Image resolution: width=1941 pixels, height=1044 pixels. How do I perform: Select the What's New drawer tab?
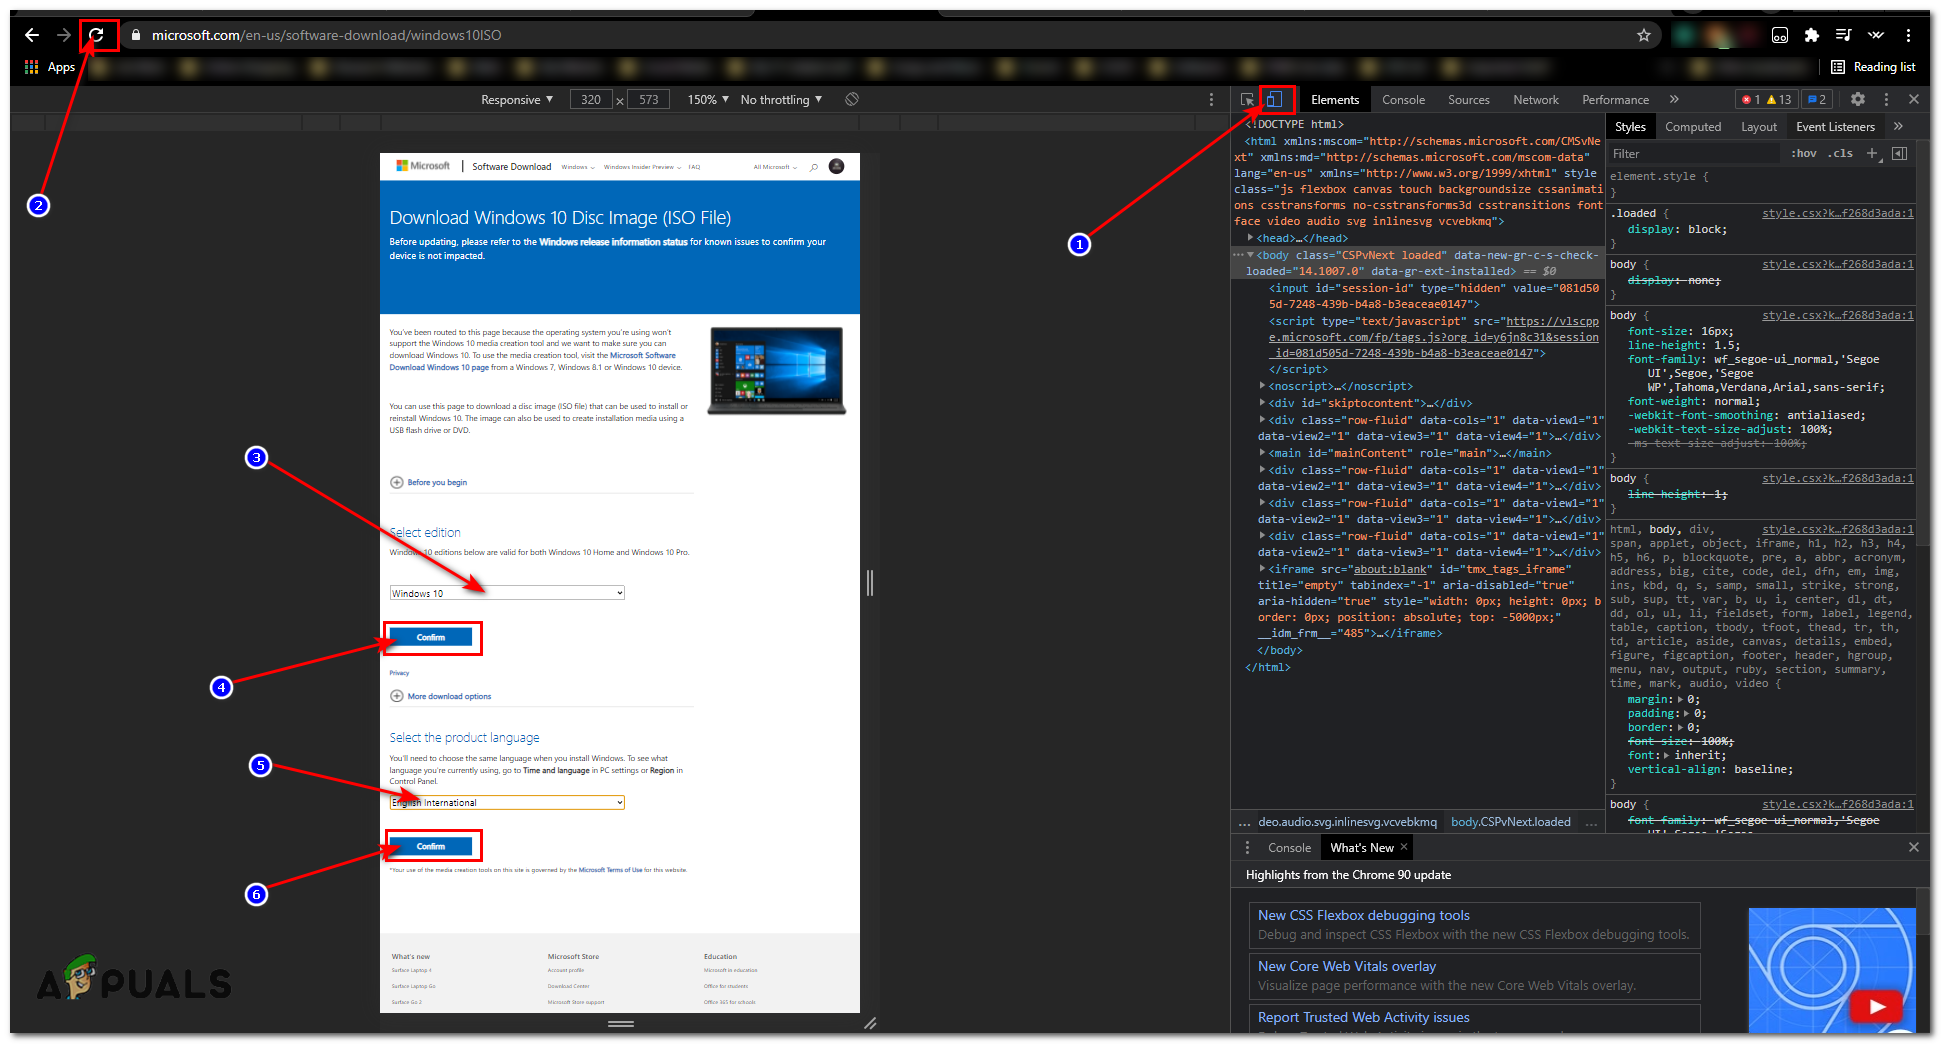pos(1361,848)
